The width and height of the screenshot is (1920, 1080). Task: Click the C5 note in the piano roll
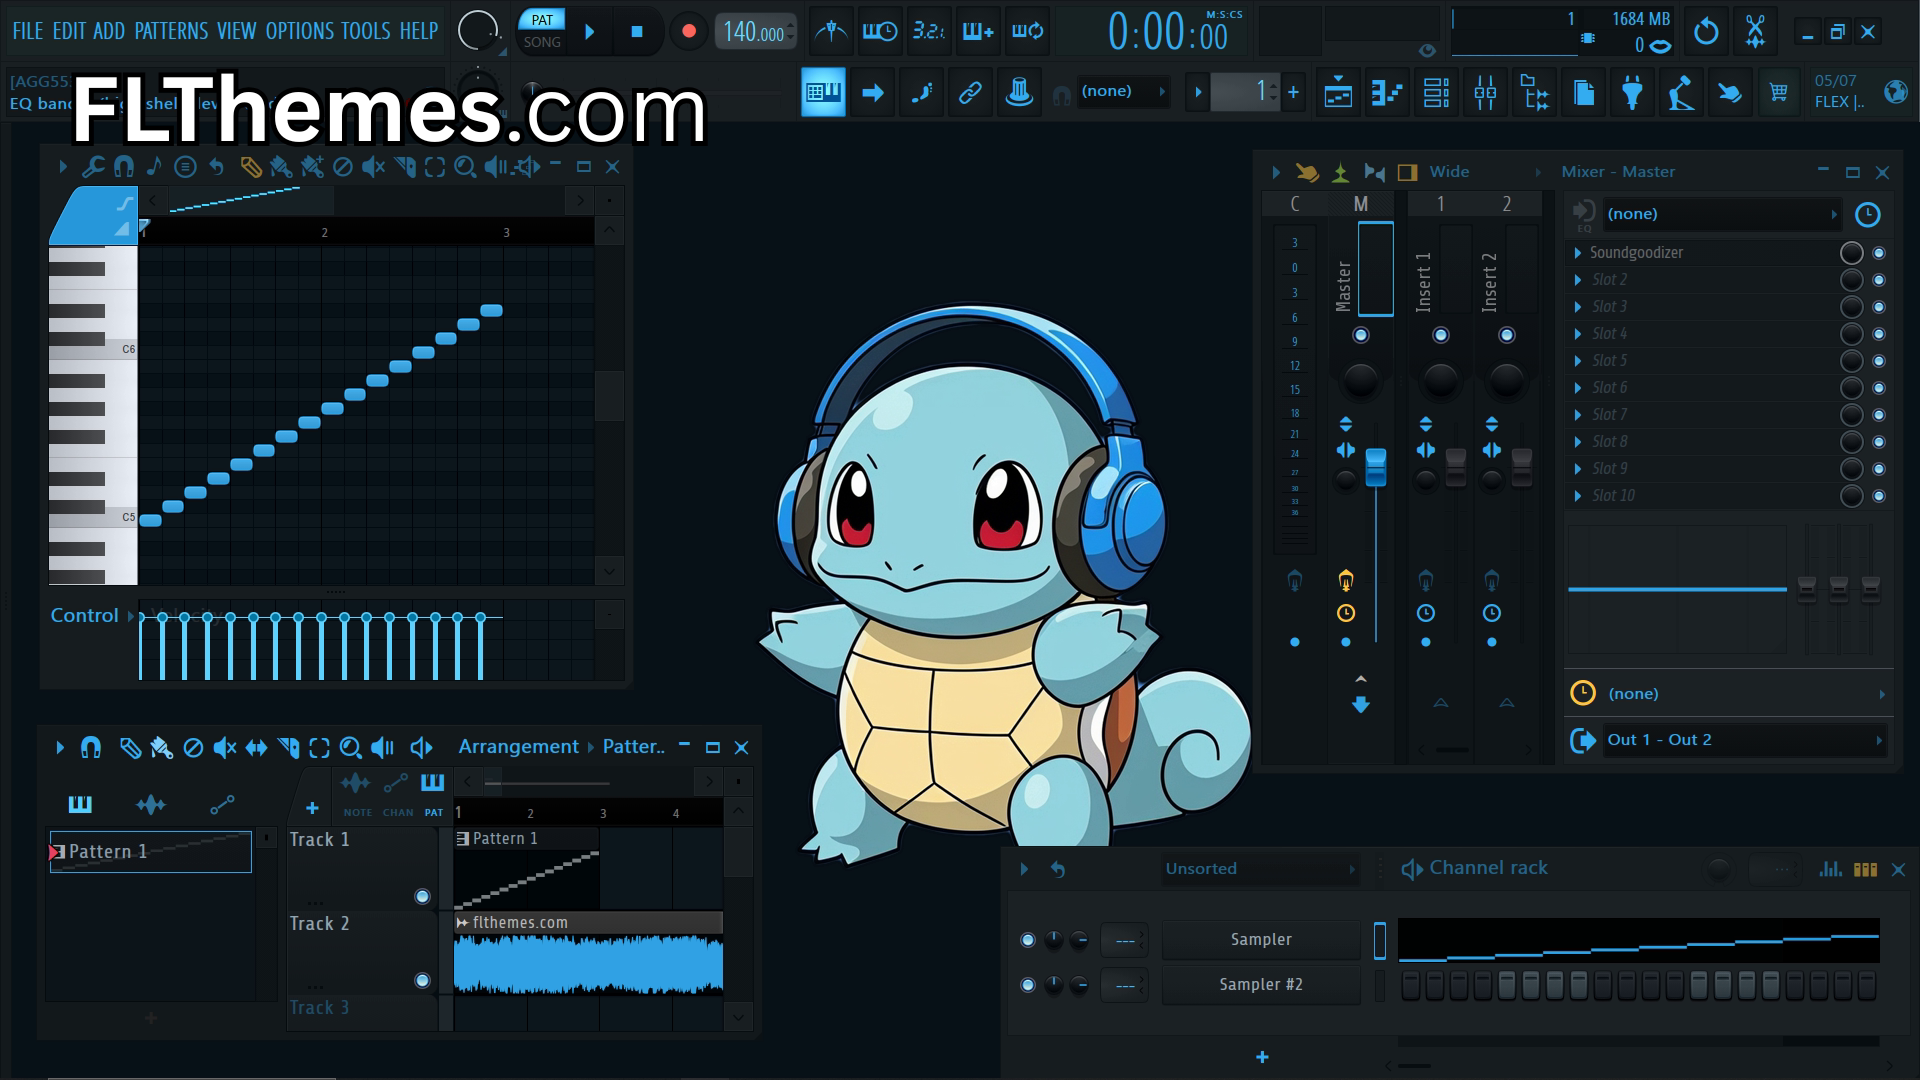tap(150, 520)
